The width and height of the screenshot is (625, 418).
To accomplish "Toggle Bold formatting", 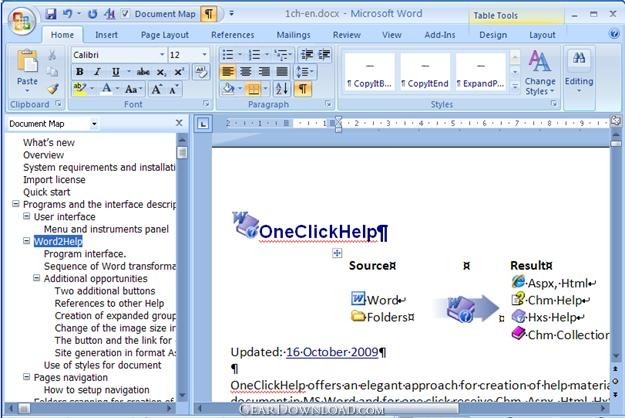I will click(x=80, y=72).
